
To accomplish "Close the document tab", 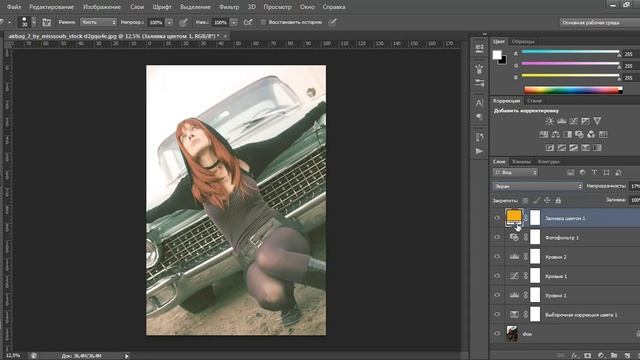I will [x=225, y=36].
